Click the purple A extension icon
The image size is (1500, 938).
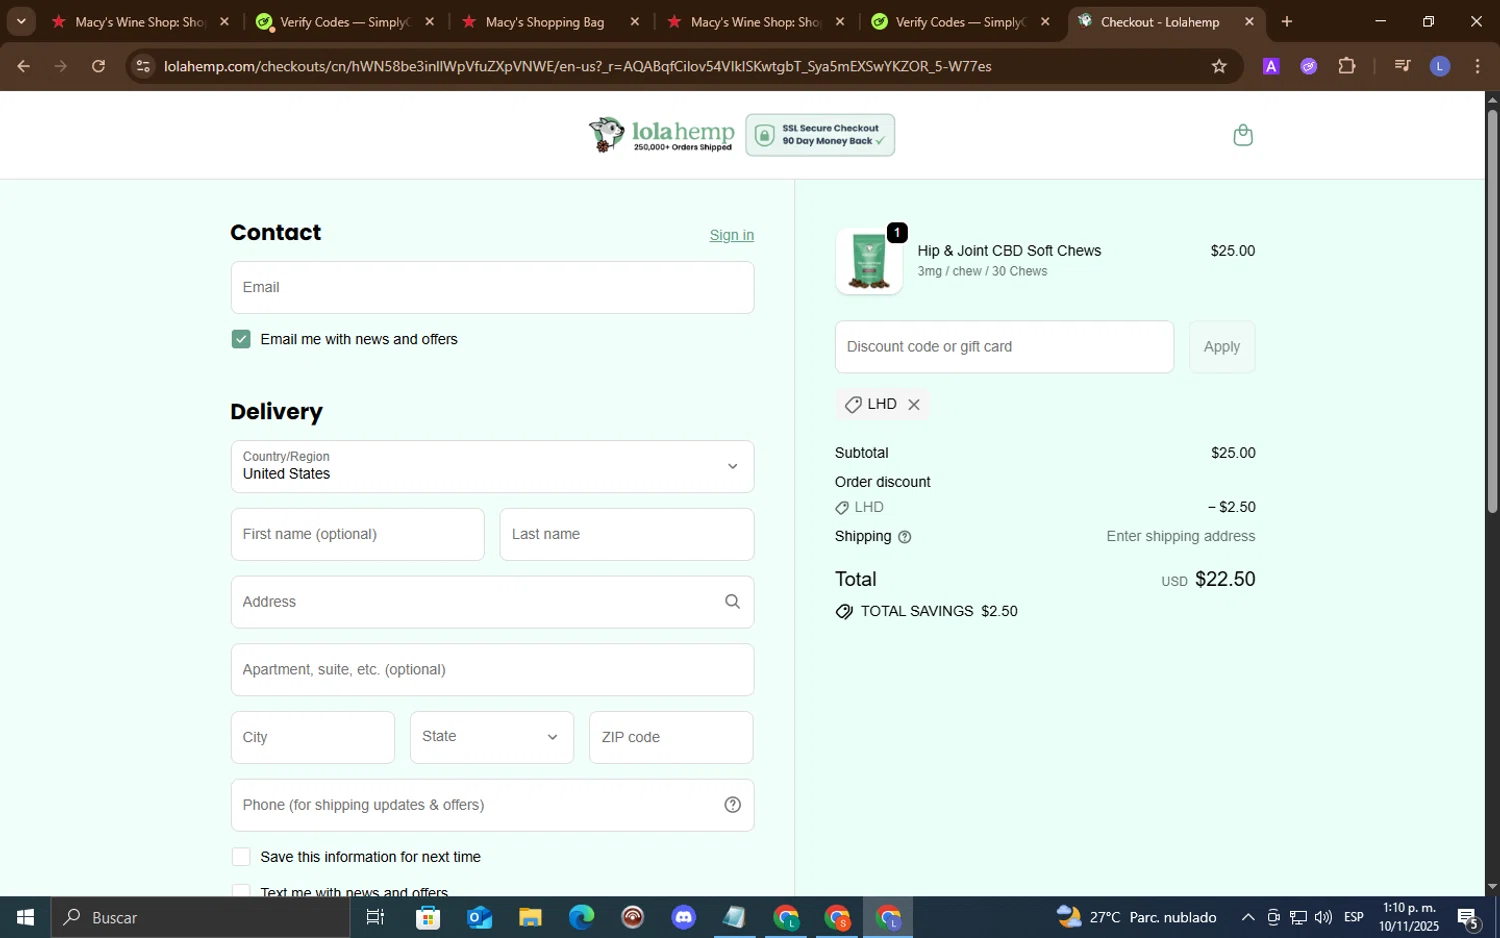(x=1270, y=66)
